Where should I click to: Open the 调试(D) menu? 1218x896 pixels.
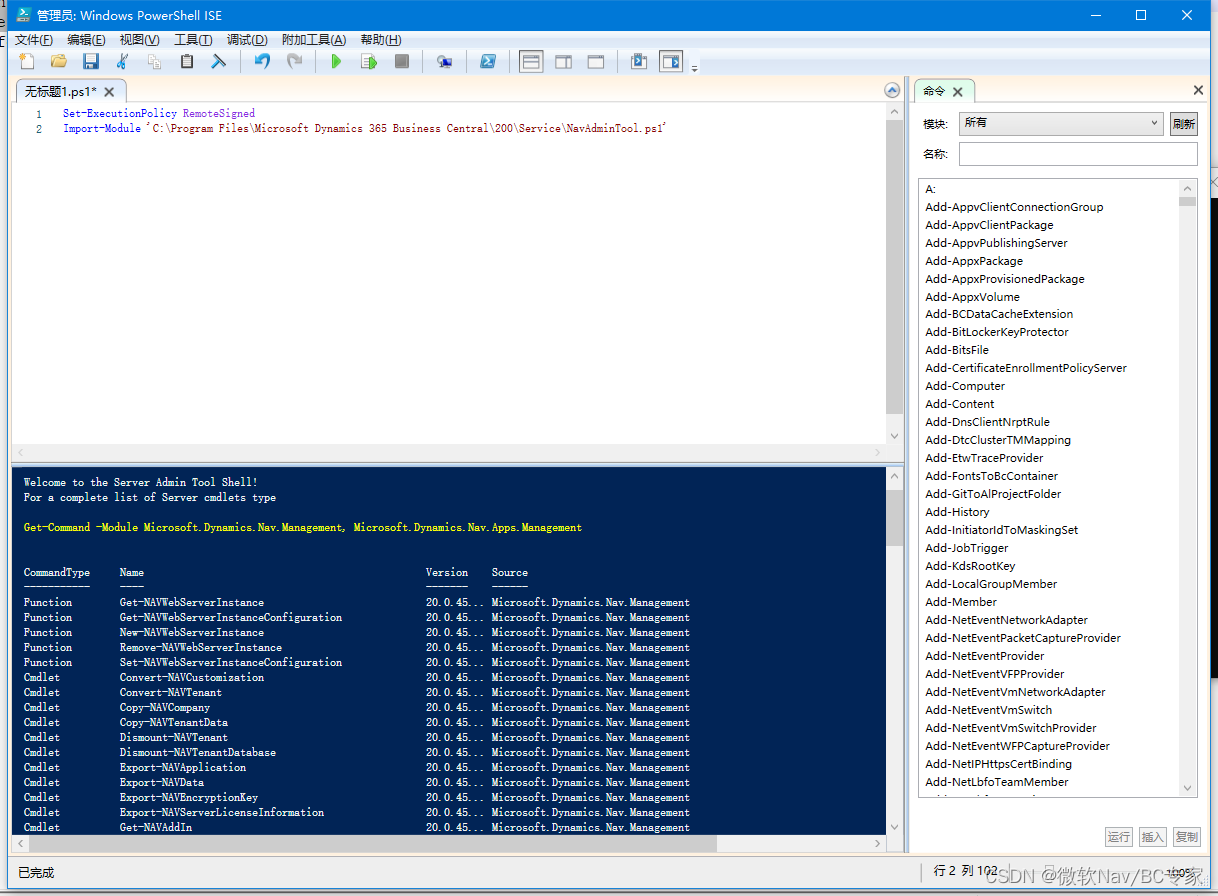(x=247, y=39)
